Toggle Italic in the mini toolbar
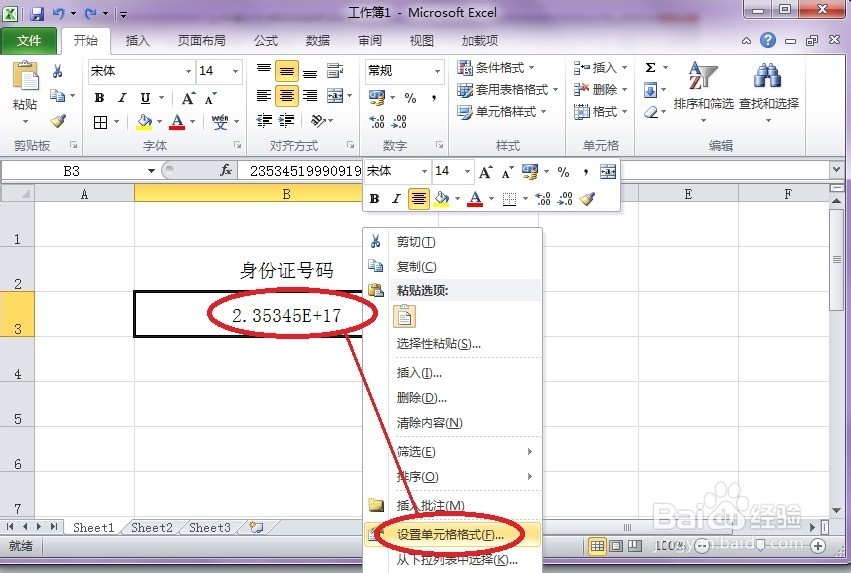 point(396,199)
